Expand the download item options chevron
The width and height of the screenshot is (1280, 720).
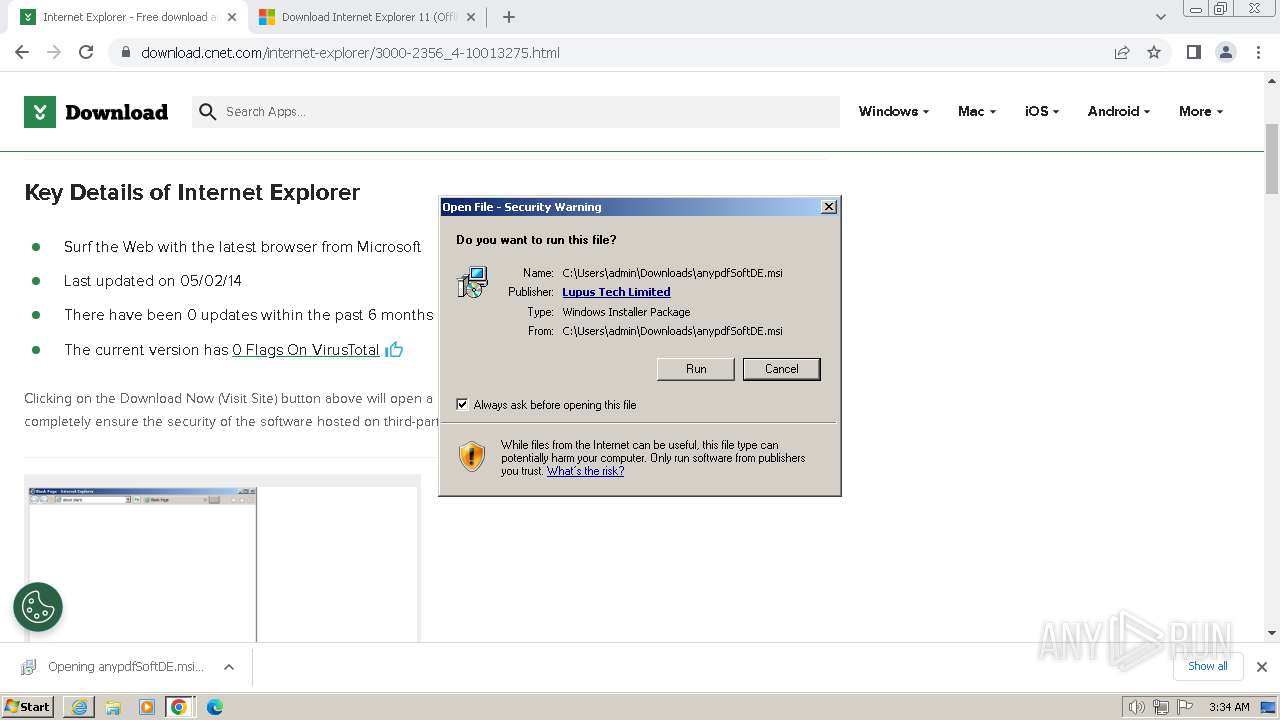pyautogui.click(x=228, y=667)
